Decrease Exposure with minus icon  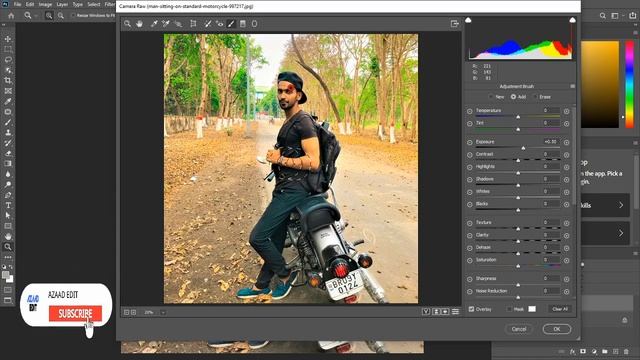click(x=469, y=142)
